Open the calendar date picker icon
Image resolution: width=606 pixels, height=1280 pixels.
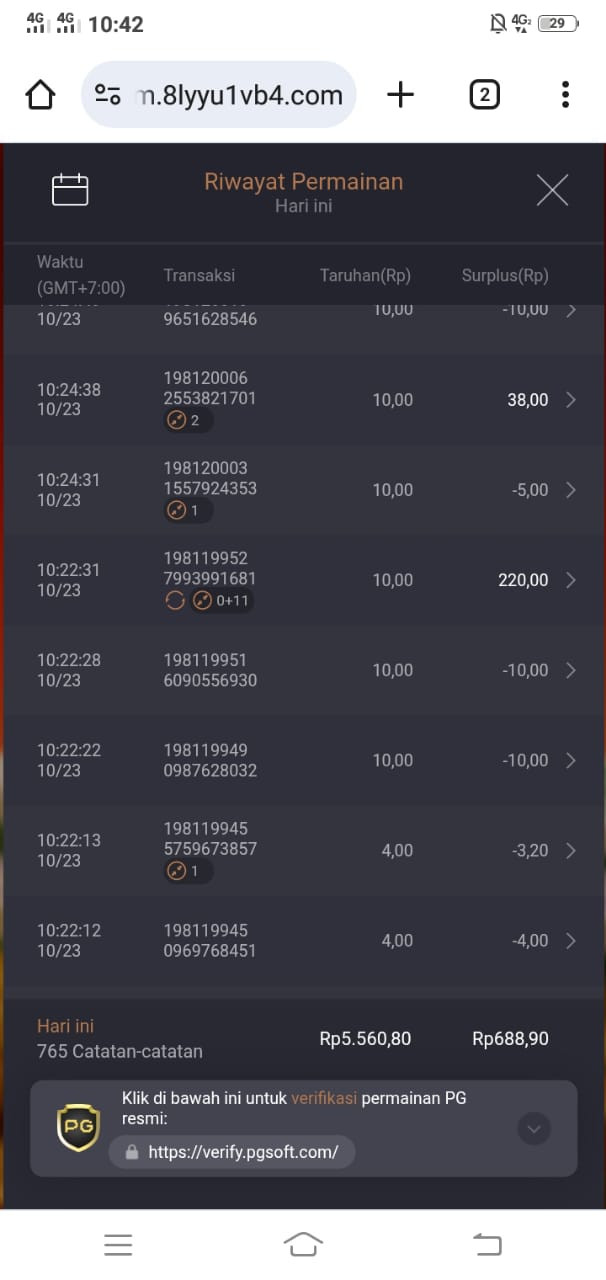(70, 190)
